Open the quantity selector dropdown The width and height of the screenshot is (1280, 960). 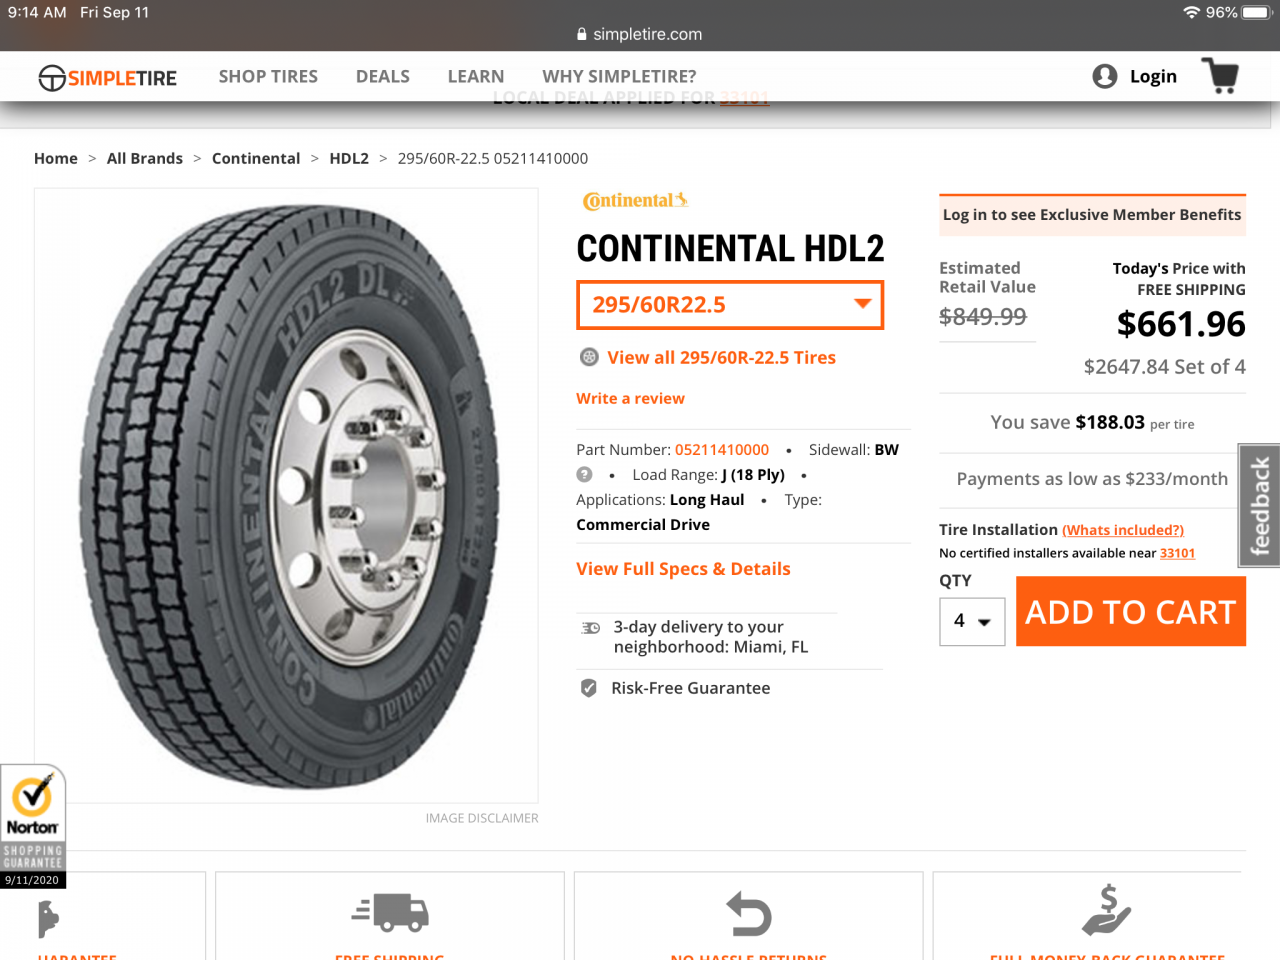point(971,621)
